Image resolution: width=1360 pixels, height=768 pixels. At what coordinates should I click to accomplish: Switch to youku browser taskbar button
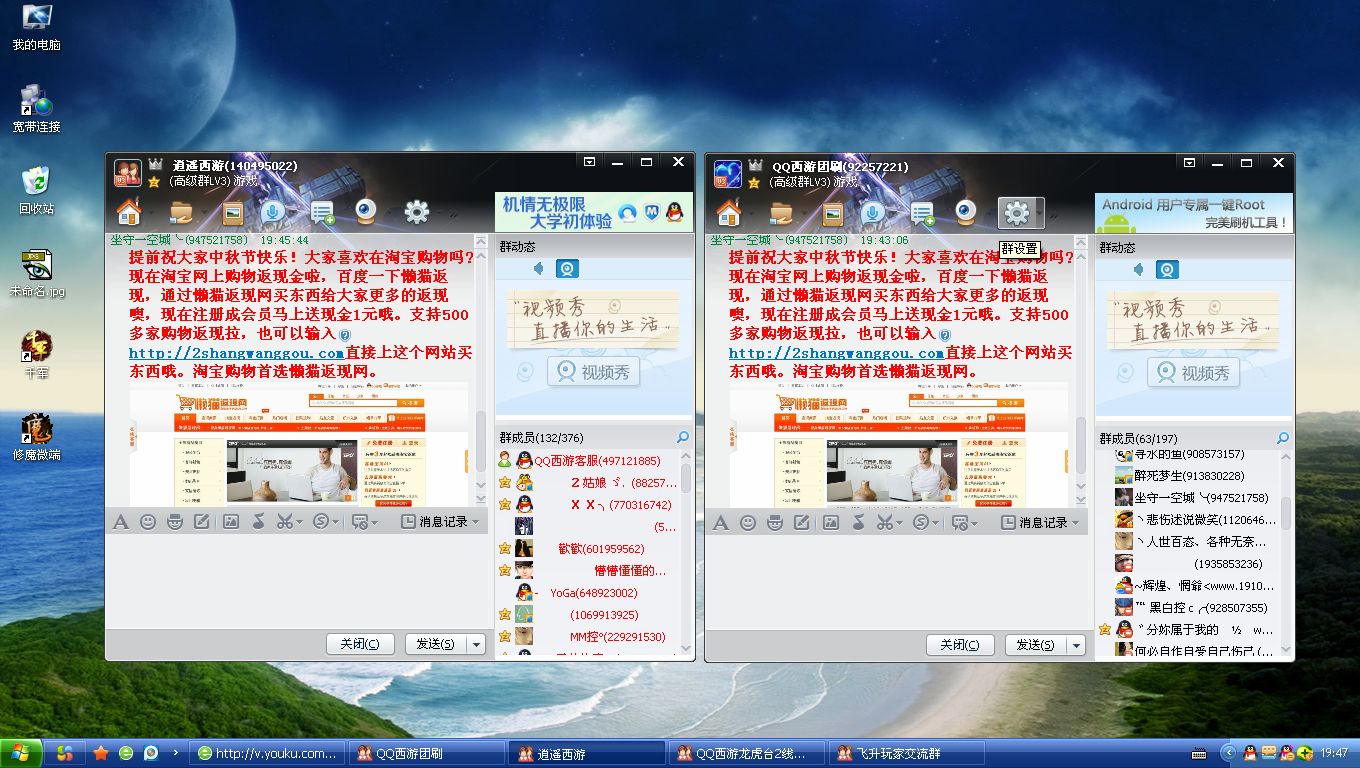[x=267, y=753]
